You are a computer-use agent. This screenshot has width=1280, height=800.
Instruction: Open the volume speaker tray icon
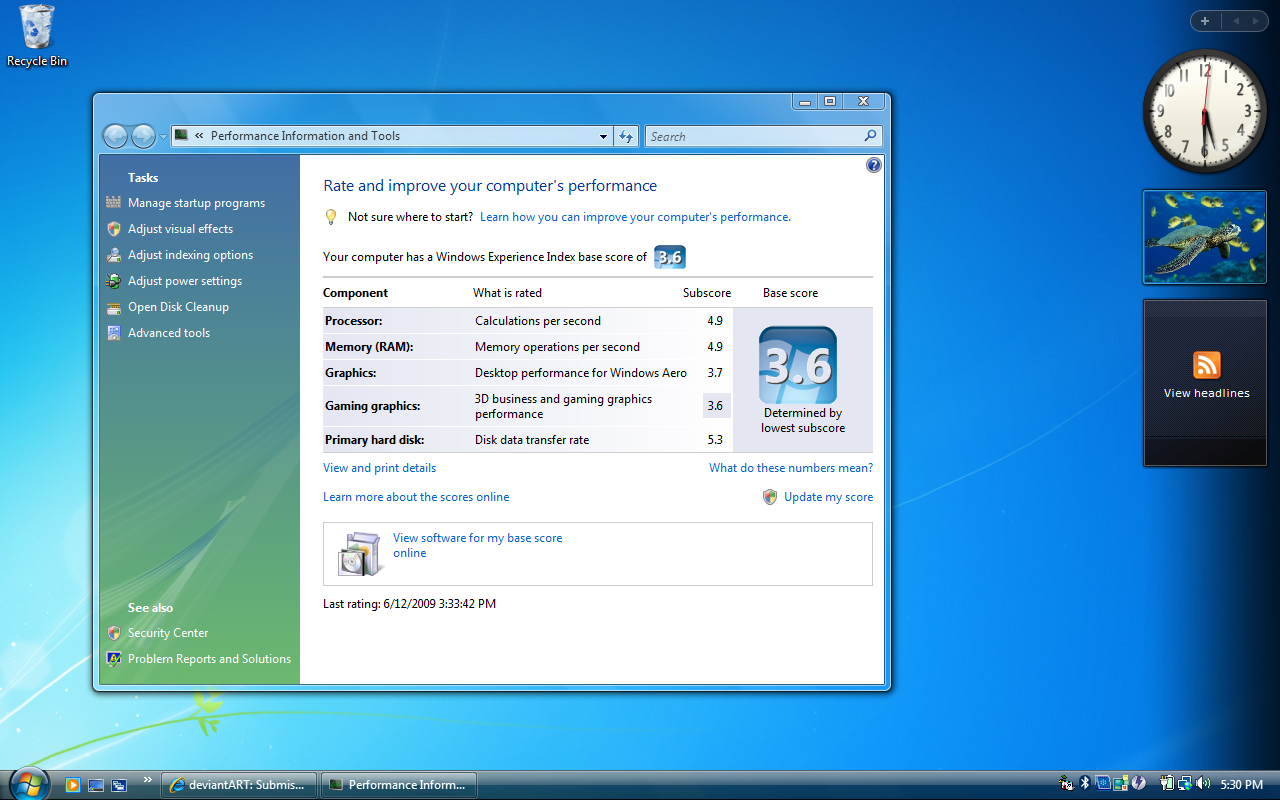(1203, 783)
